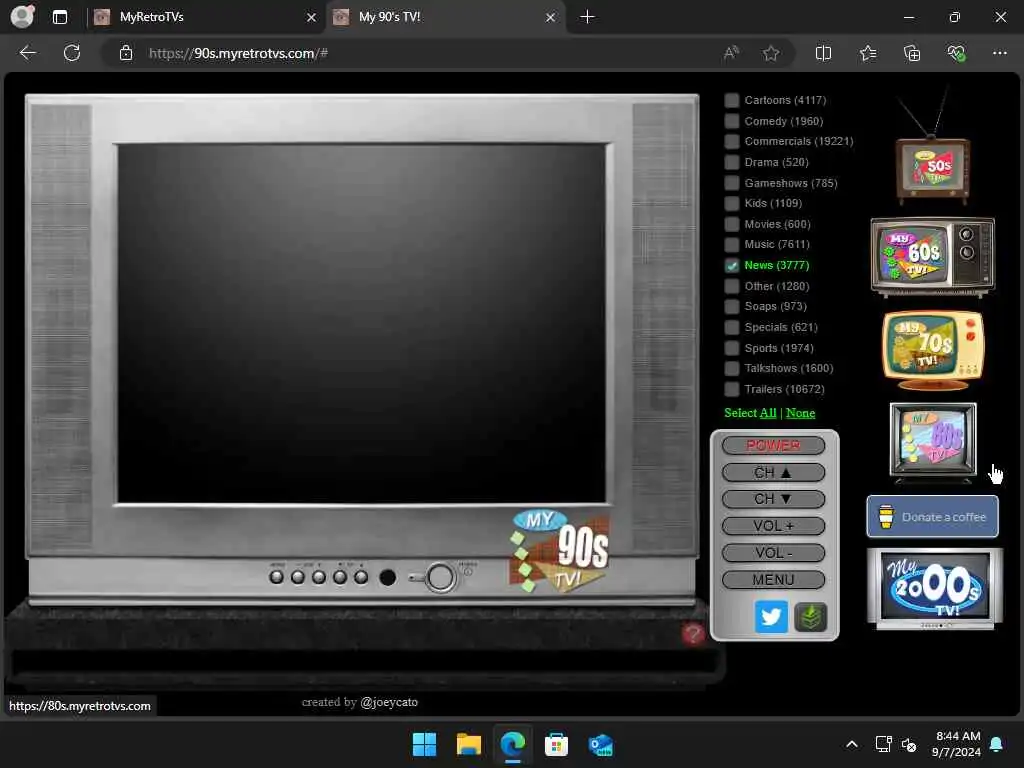The height and width of the screenshot is (768, 1024).
Task: Click the TV's round volume knob
Action: pyautogui.click(x=440, y=578)
